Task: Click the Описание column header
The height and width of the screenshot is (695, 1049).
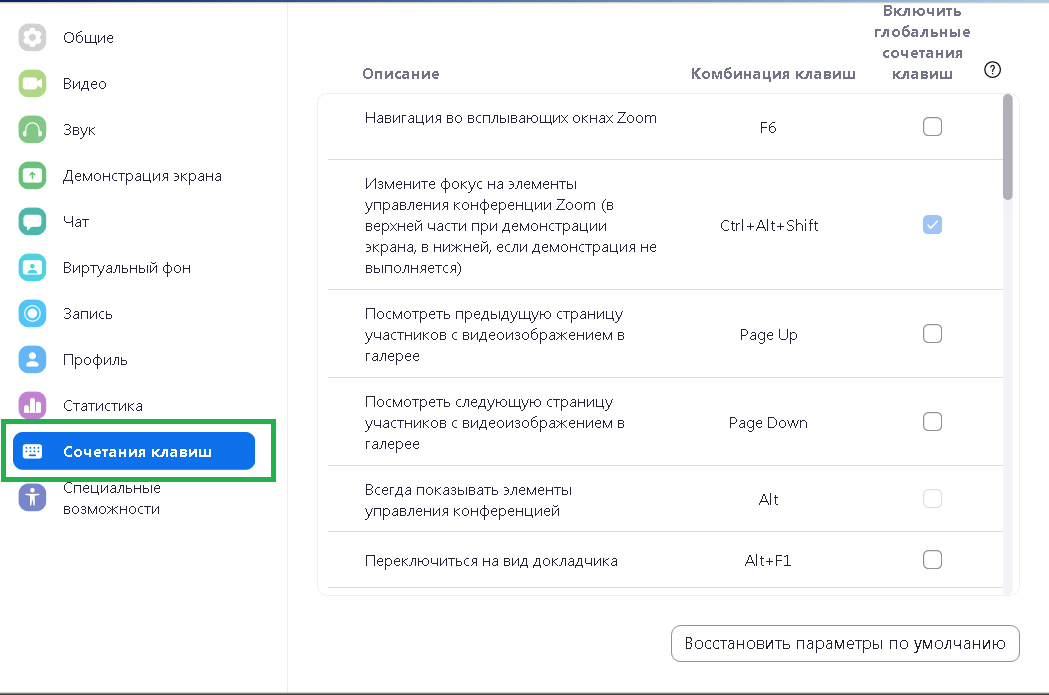Action: [401, 74]
